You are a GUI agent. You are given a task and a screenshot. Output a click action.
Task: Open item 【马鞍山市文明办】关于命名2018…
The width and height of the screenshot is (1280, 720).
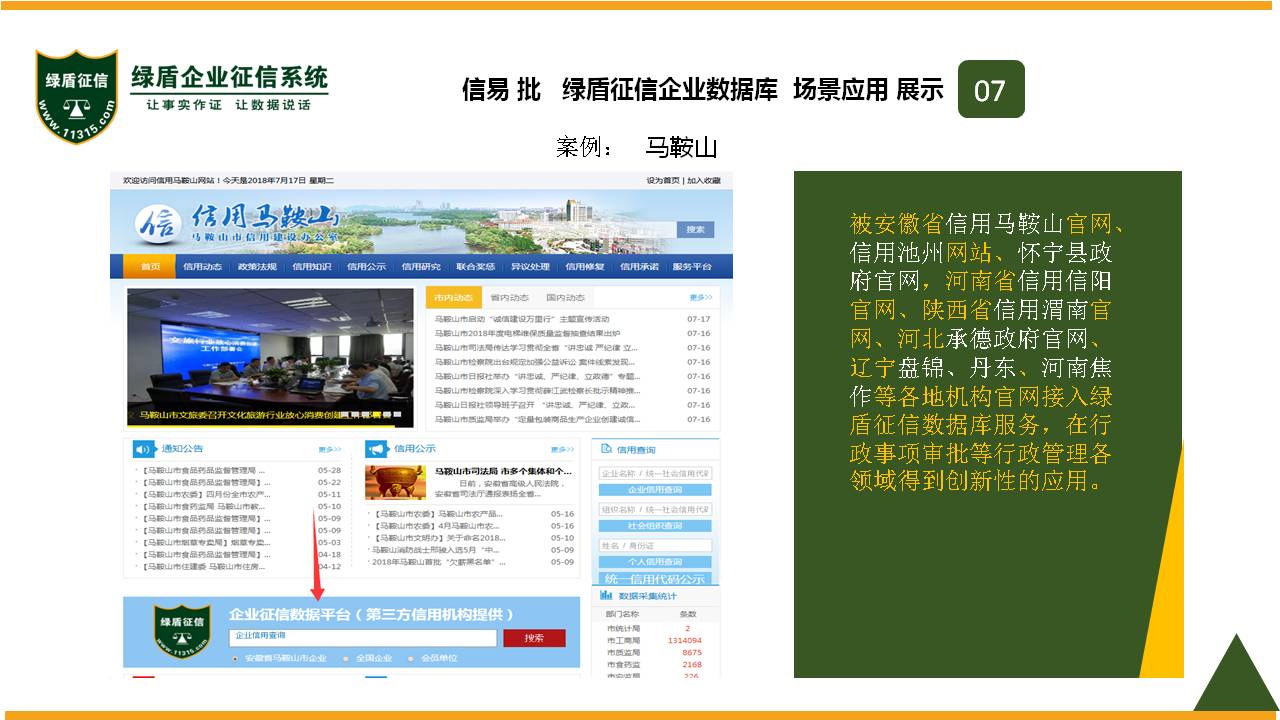(439, 537)
